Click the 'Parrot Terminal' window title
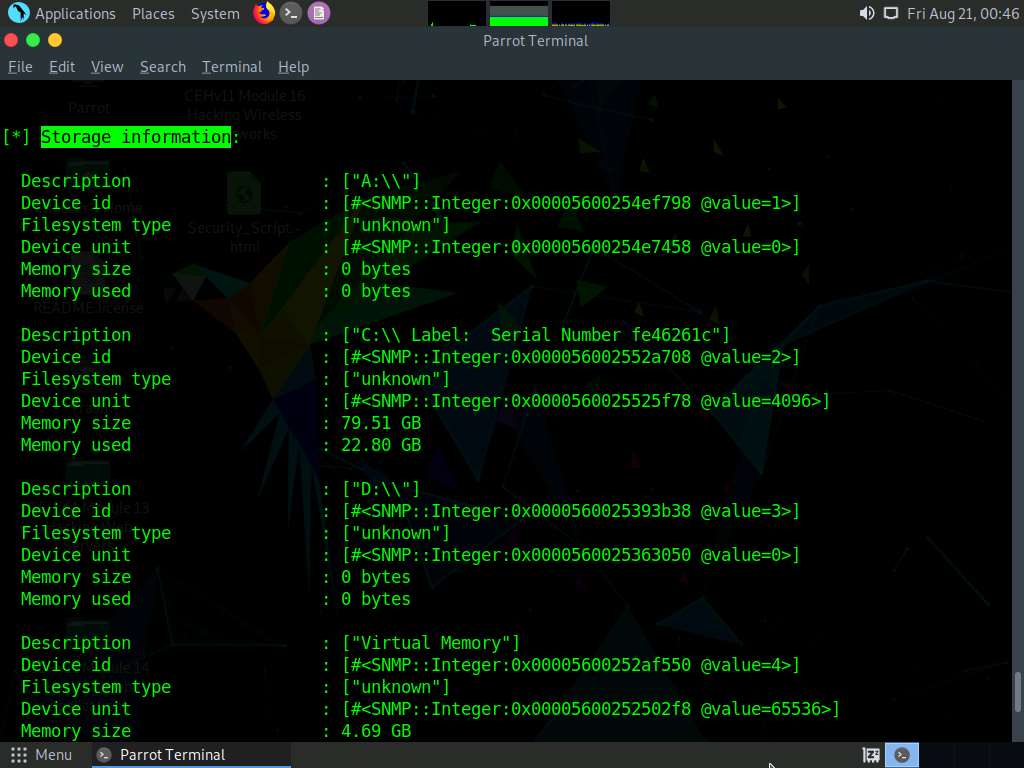Image resolution: width=1024 pixels, height=768 pixels. tap(536, 40)
